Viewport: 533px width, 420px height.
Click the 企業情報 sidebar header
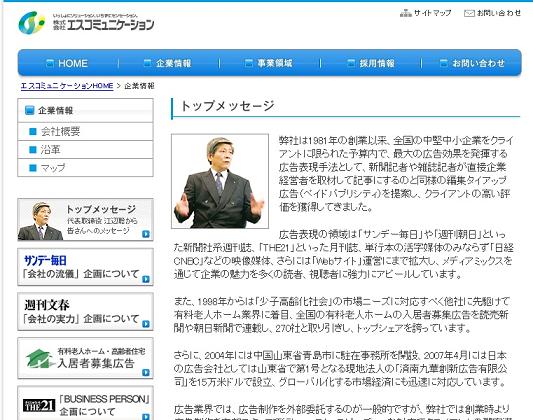point(85,110)
